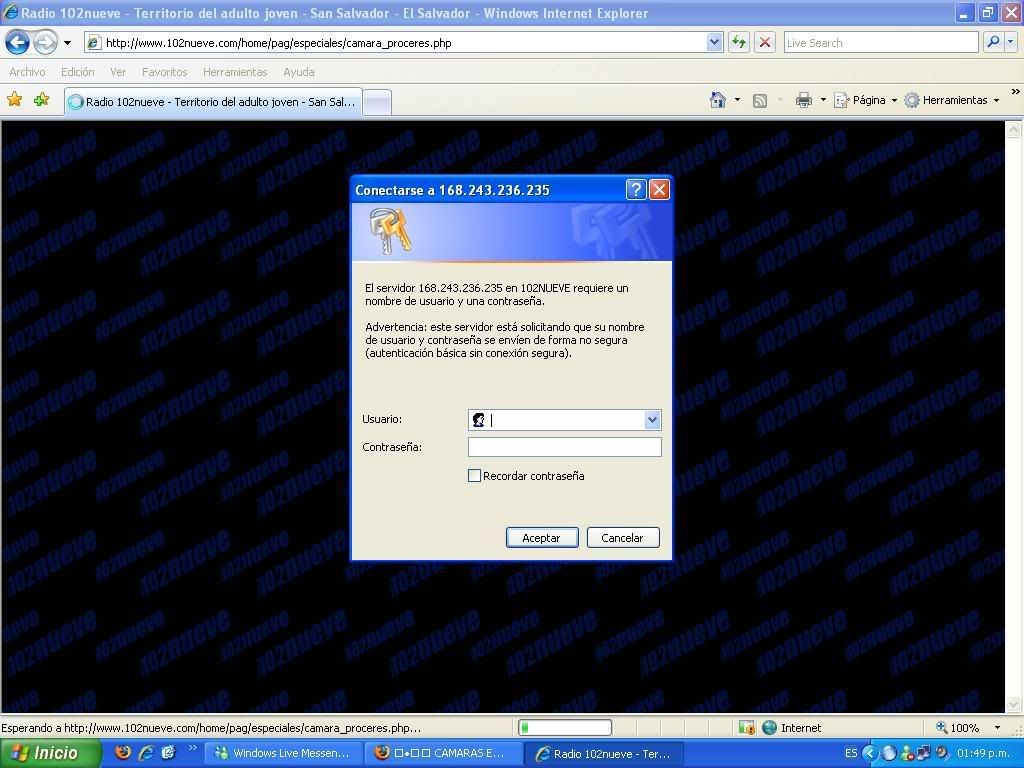Click the third quick launch icon
Image resolution: width=1024 pixels, height=768 pixels.
[x=168, y=753]
